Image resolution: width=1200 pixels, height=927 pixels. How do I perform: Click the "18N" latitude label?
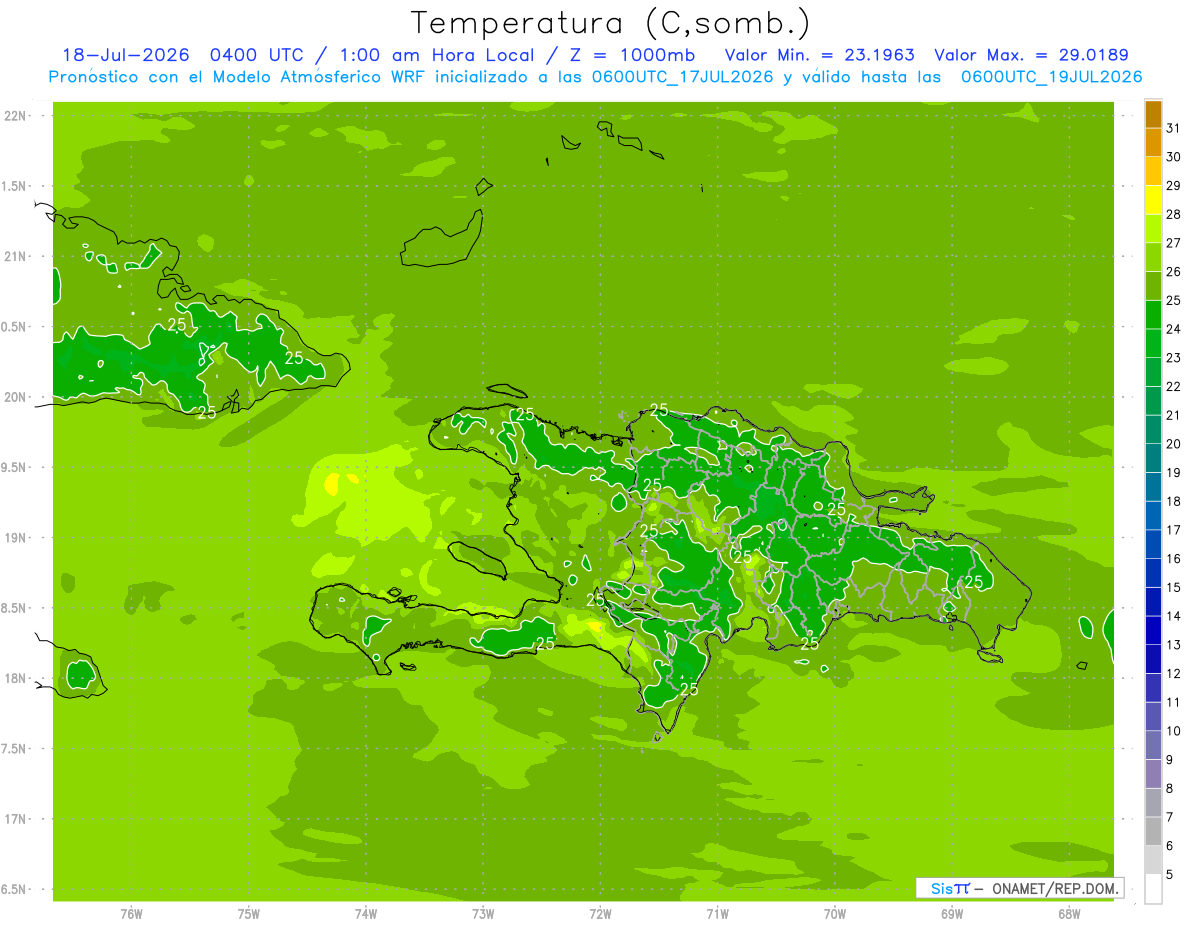[16, 678]
